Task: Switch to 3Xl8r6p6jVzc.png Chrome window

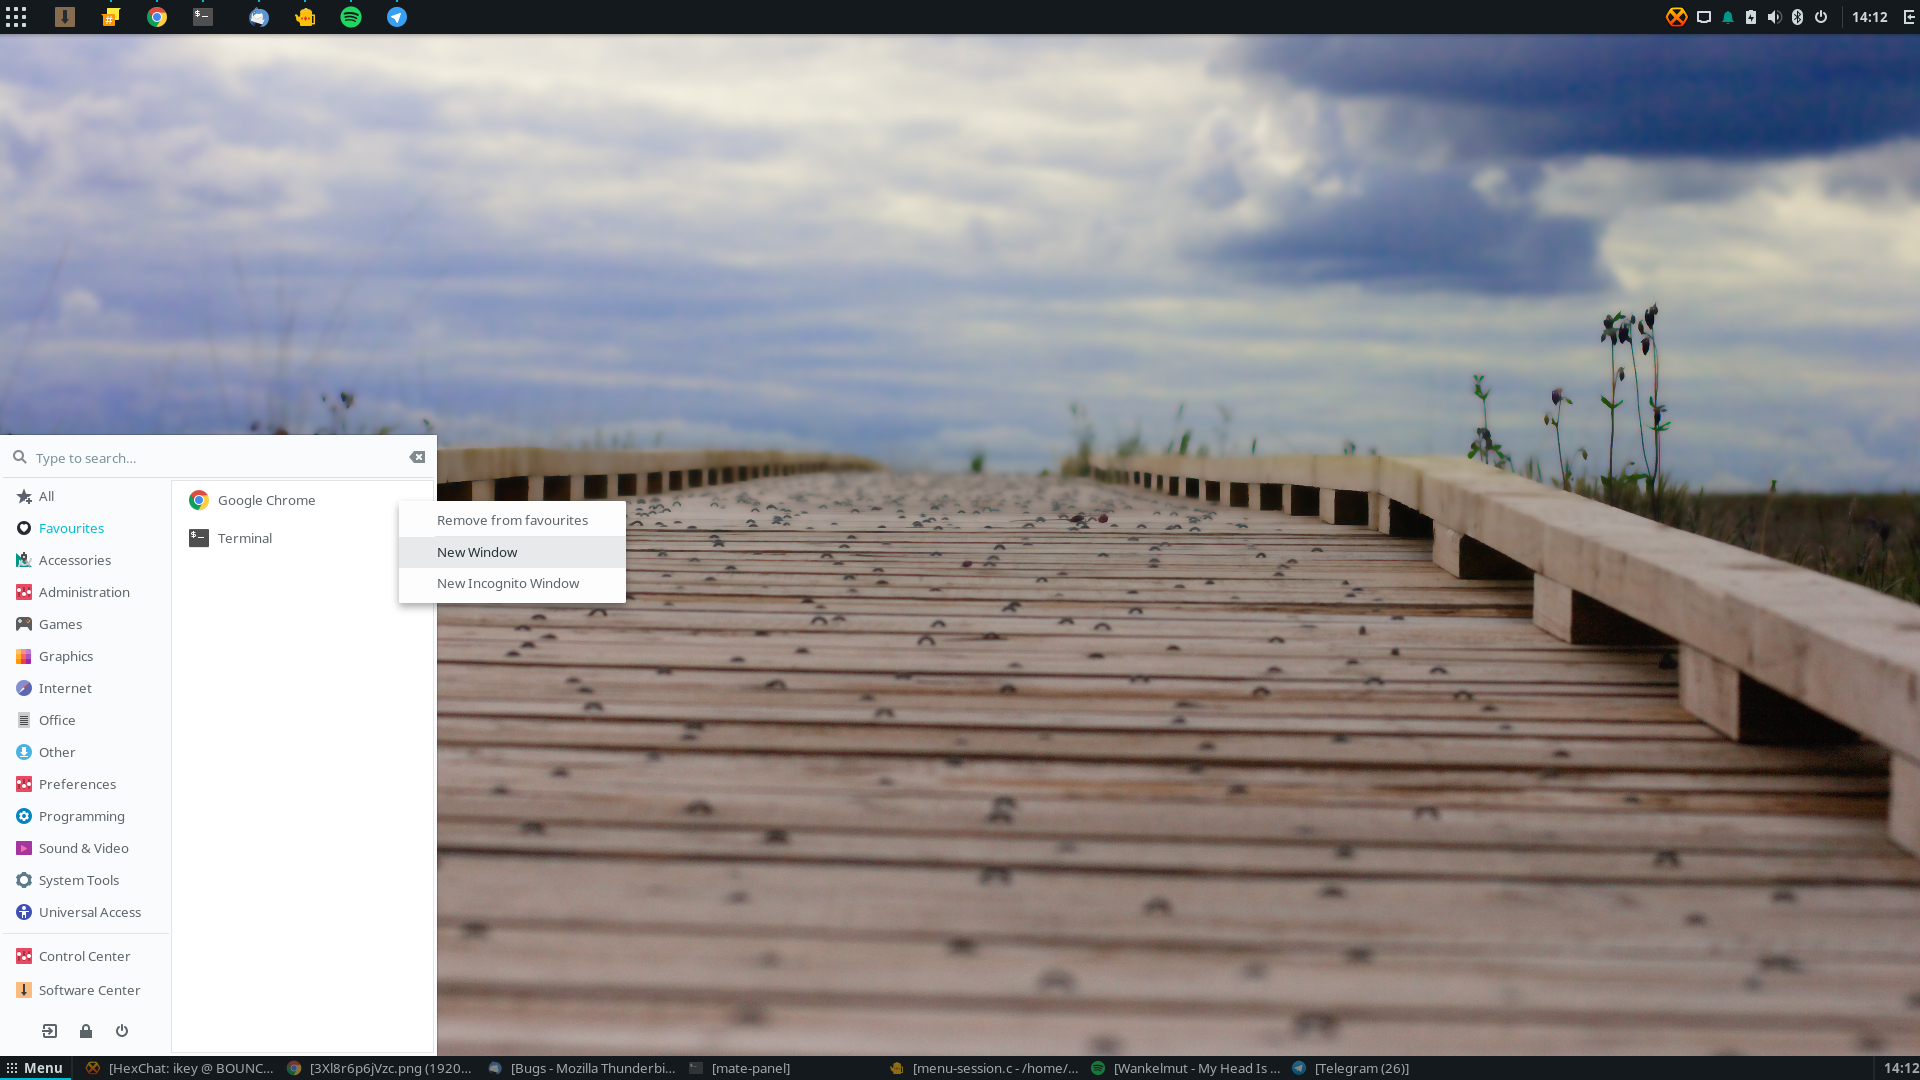Action: [380, 1068]
